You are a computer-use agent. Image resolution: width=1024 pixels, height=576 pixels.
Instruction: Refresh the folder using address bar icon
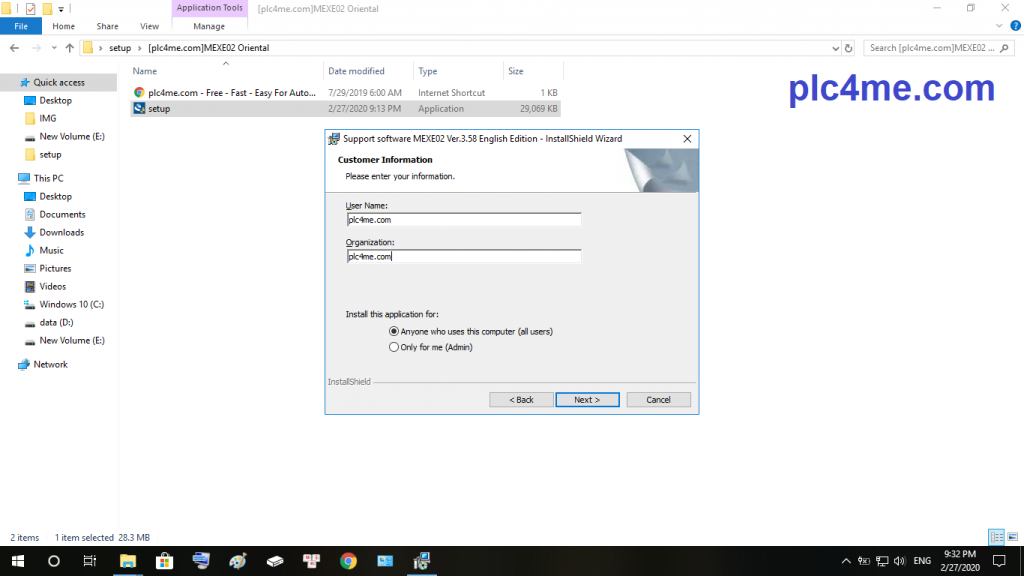click(x=849, y=47)
